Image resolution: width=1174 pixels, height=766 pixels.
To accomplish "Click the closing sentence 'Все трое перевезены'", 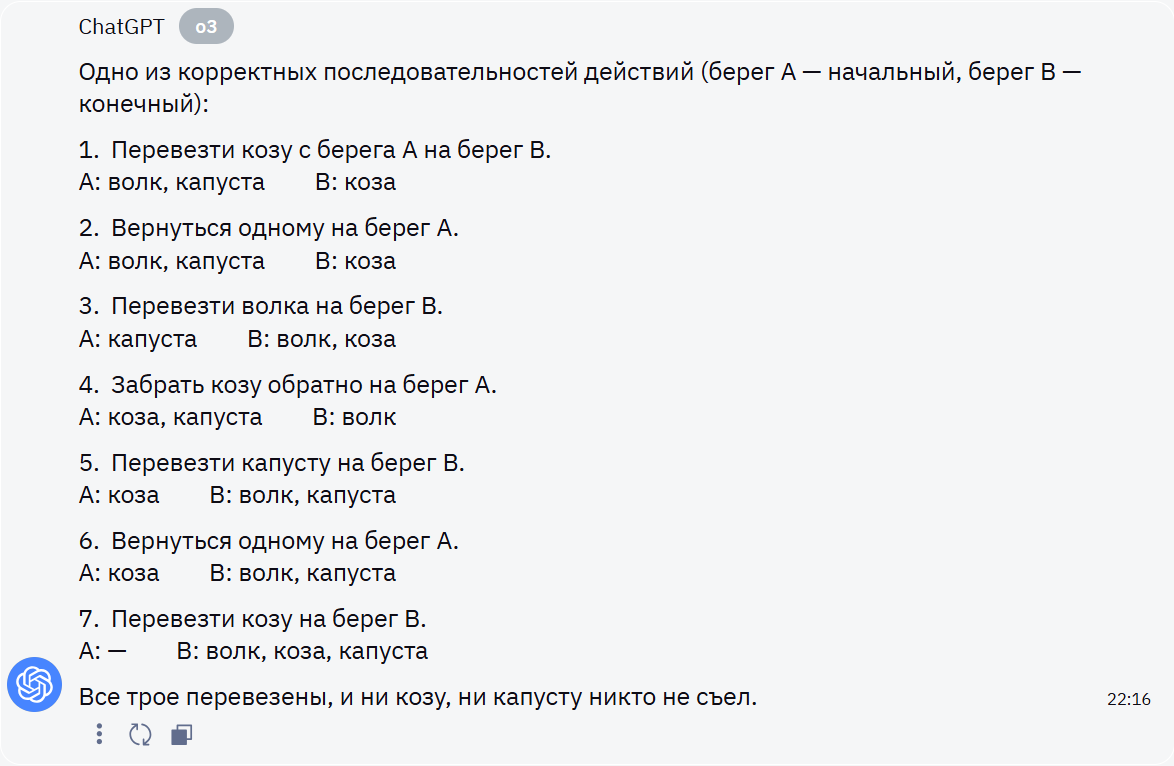I will coord(417,697).
